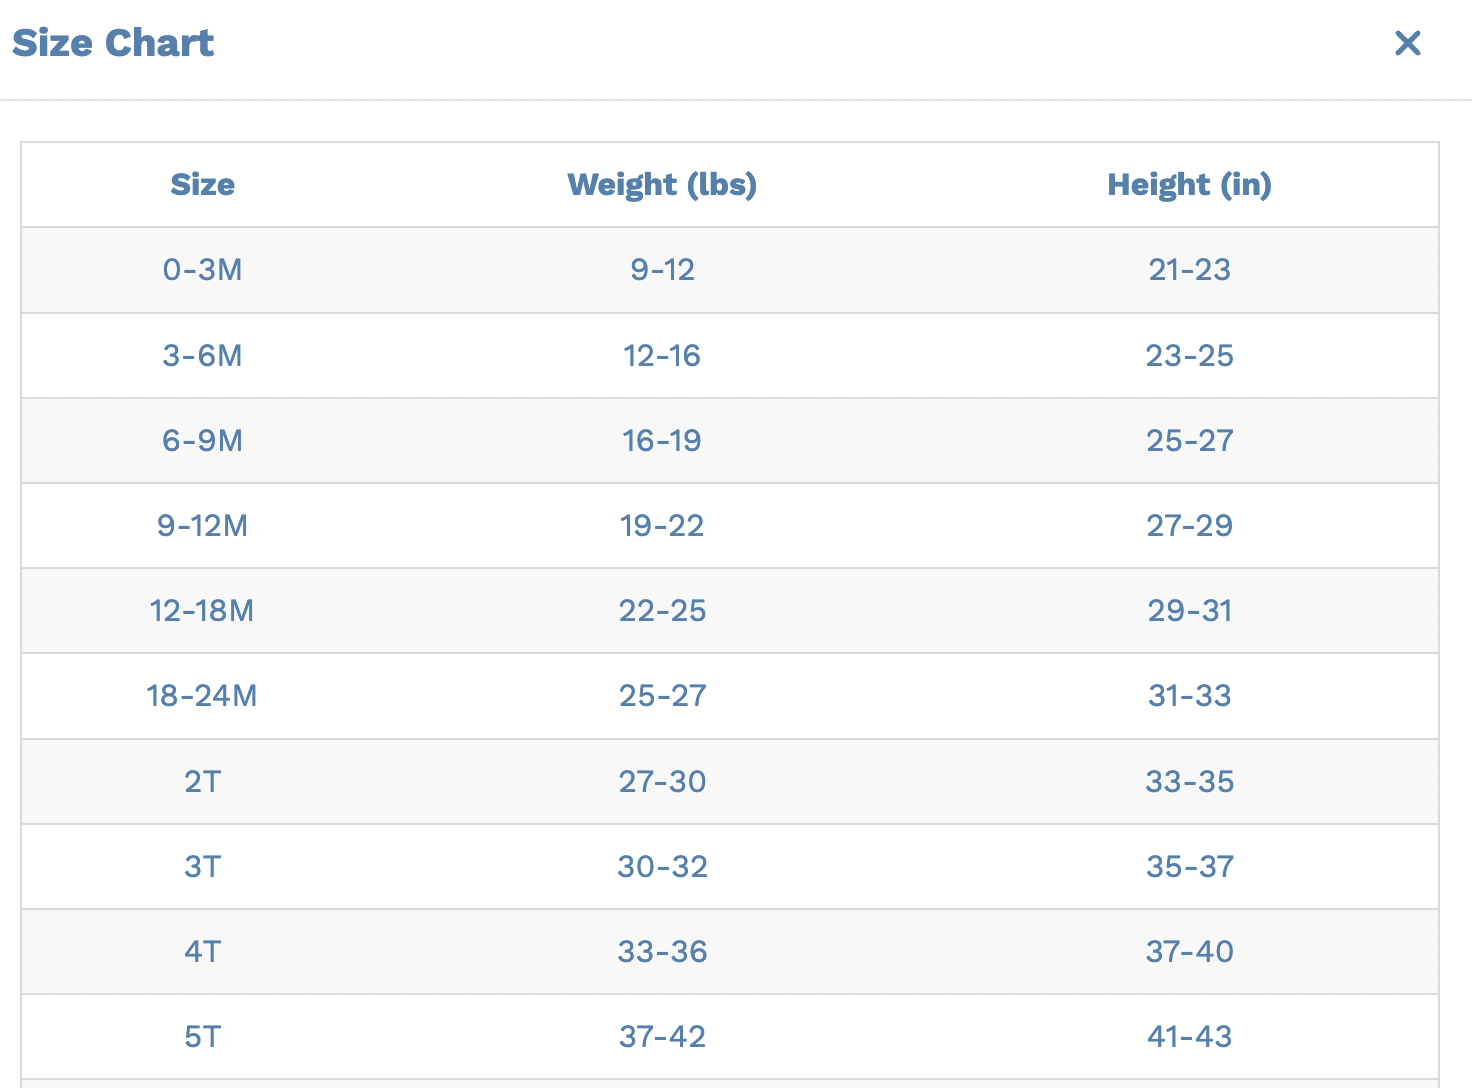The image size is (1472, 1088).
Task: Click the 27-30 weight value
Action: click(662, 782)
